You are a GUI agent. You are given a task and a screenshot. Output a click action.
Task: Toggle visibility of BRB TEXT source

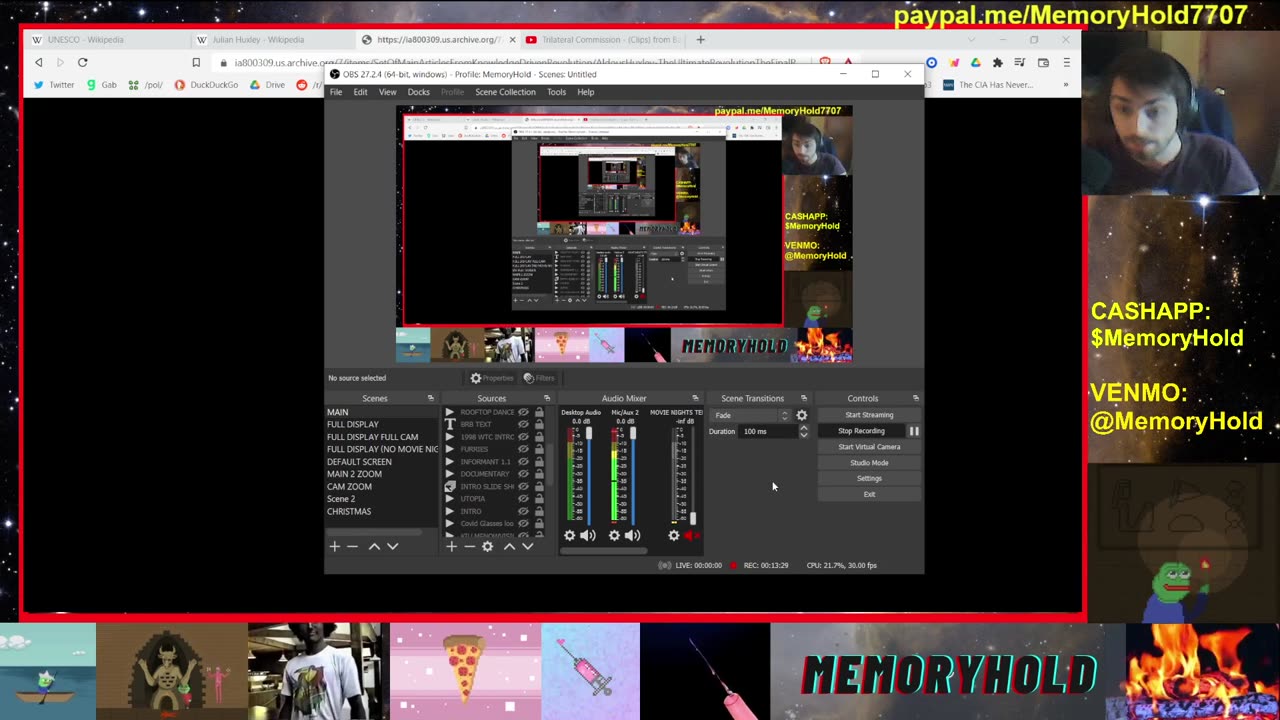tap(523, 424)
